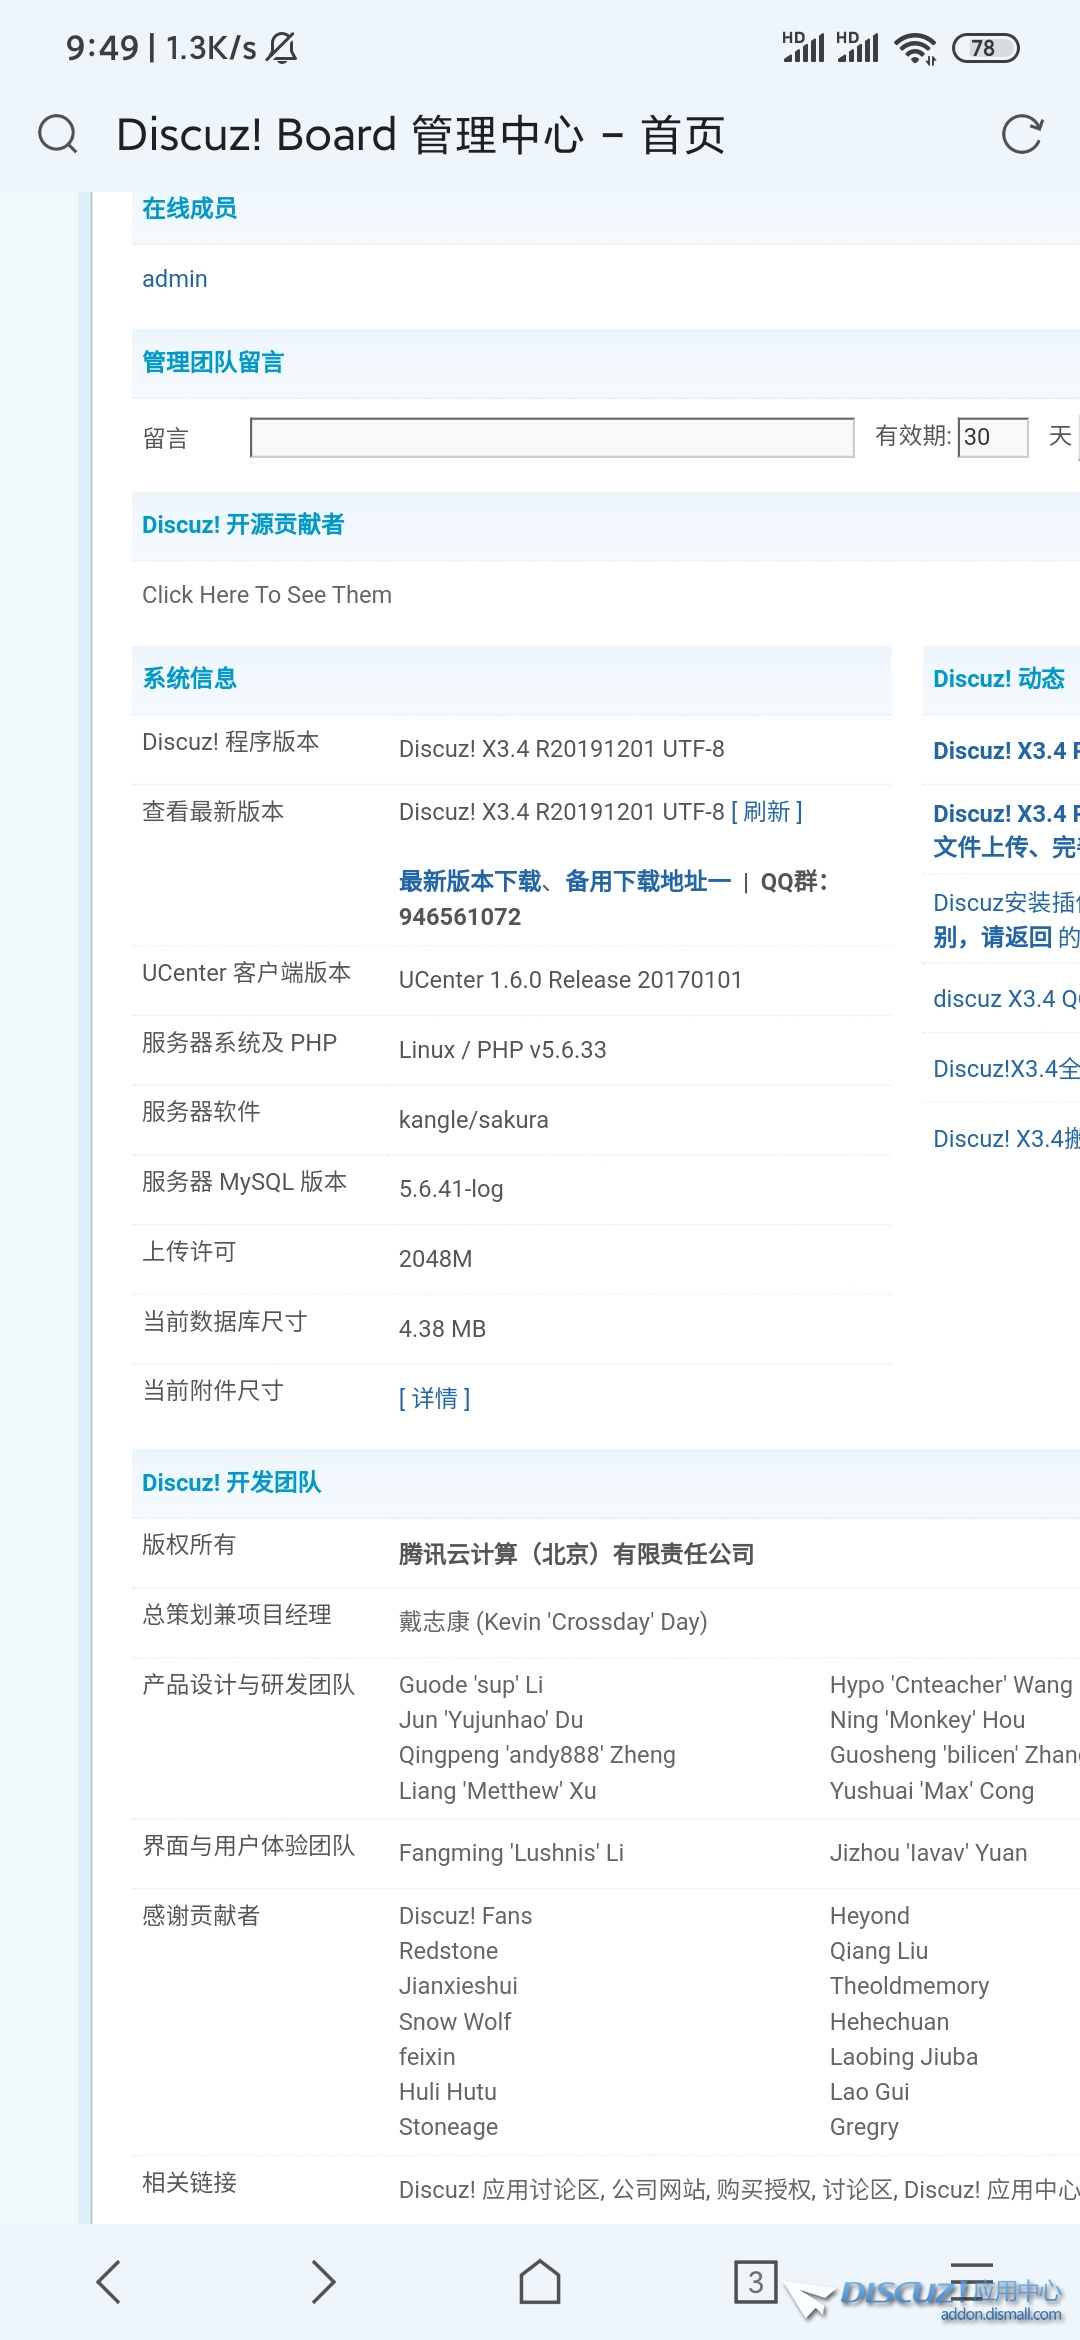
Task: Open the browser home page icon
Action: 540,2282
